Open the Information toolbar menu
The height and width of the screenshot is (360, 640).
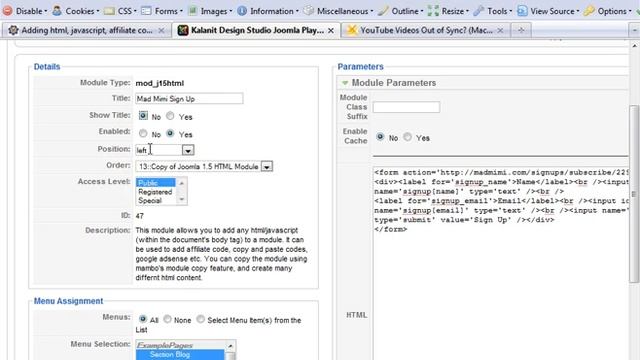(x=268, y=11)
